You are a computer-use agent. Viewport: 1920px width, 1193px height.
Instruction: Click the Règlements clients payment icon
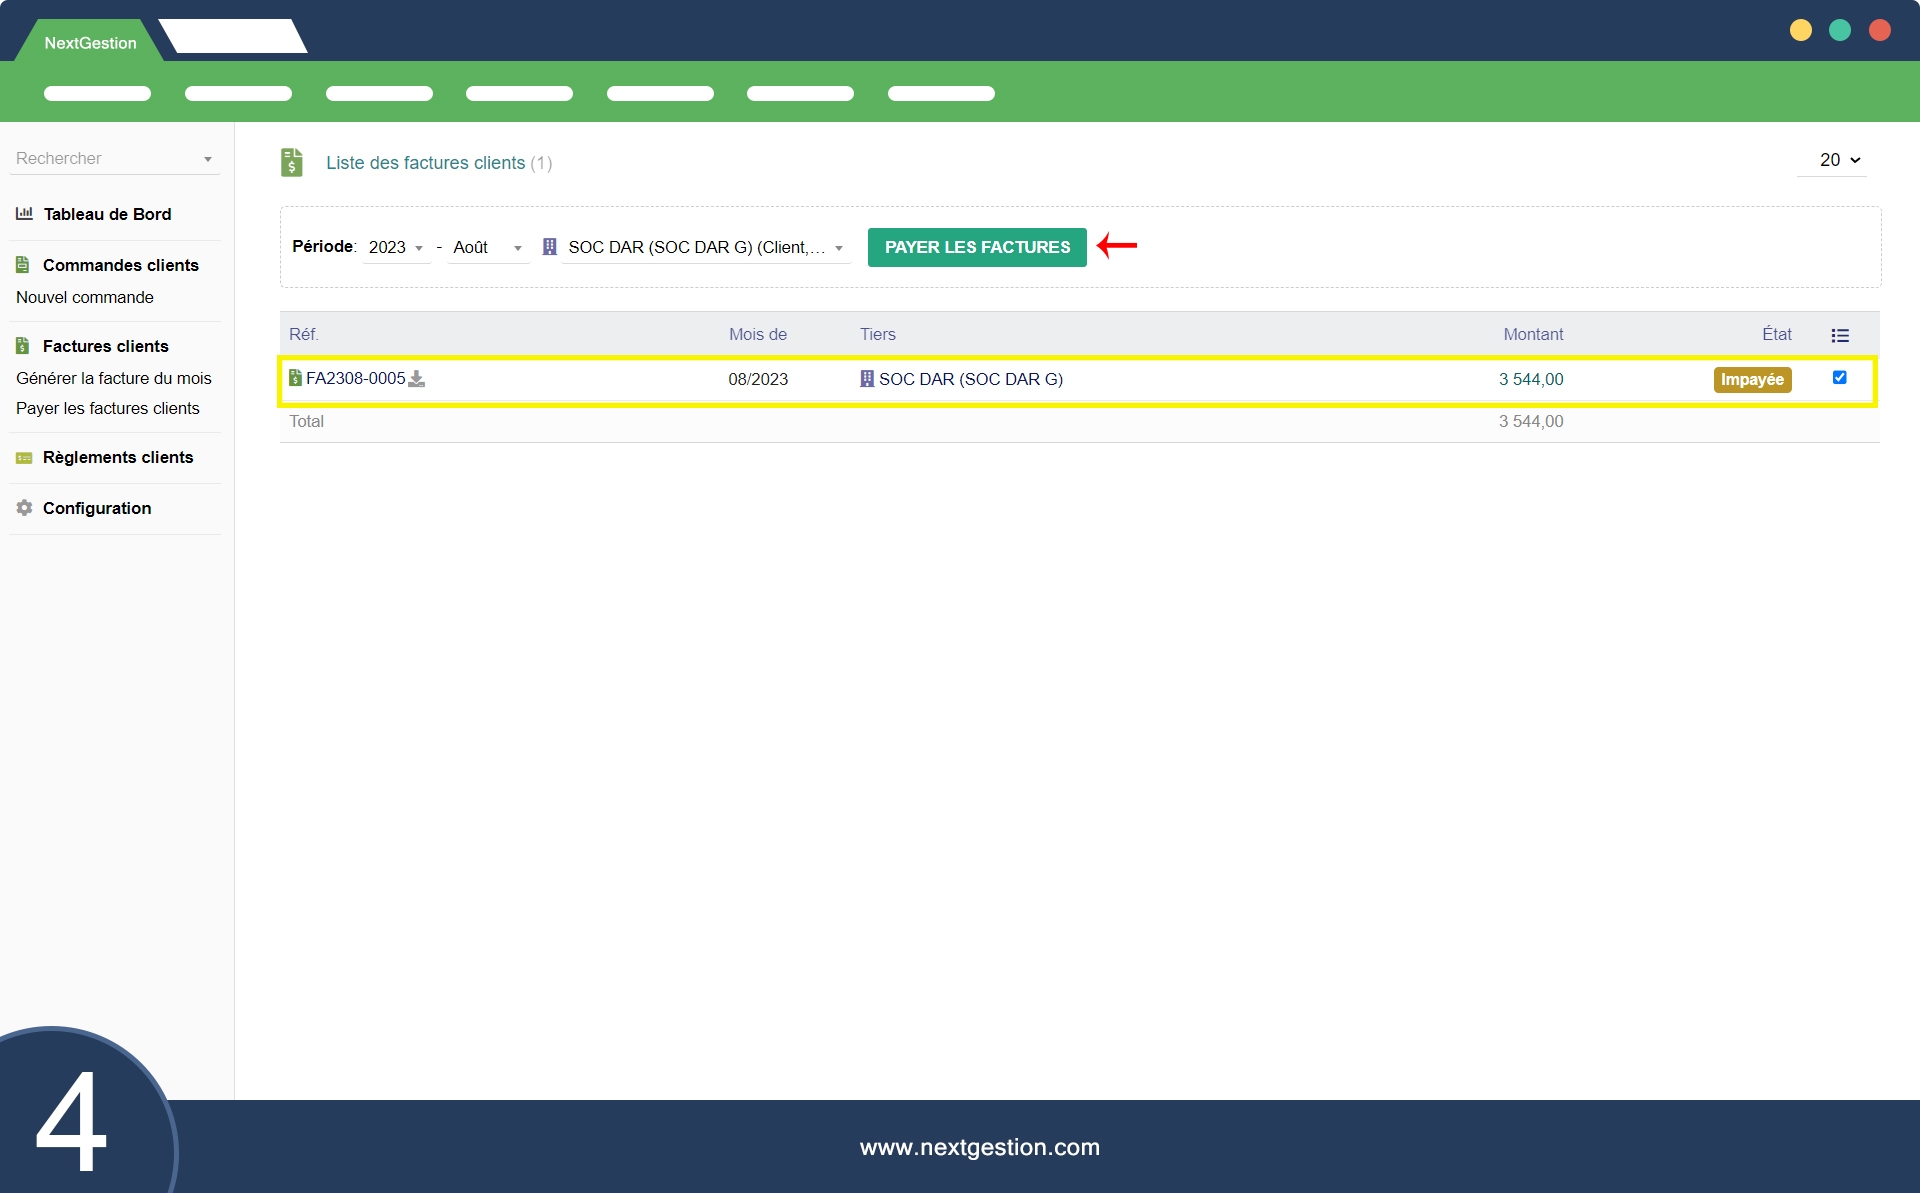24,458
